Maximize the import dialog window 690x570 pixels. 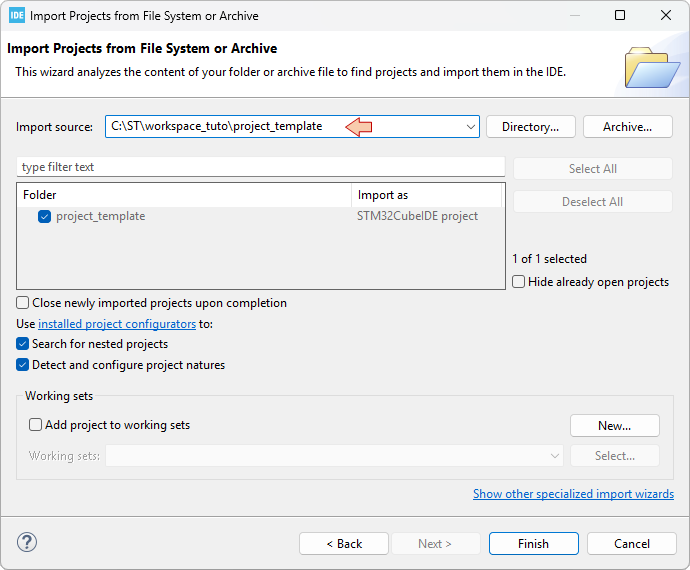(x=620, y=16)
